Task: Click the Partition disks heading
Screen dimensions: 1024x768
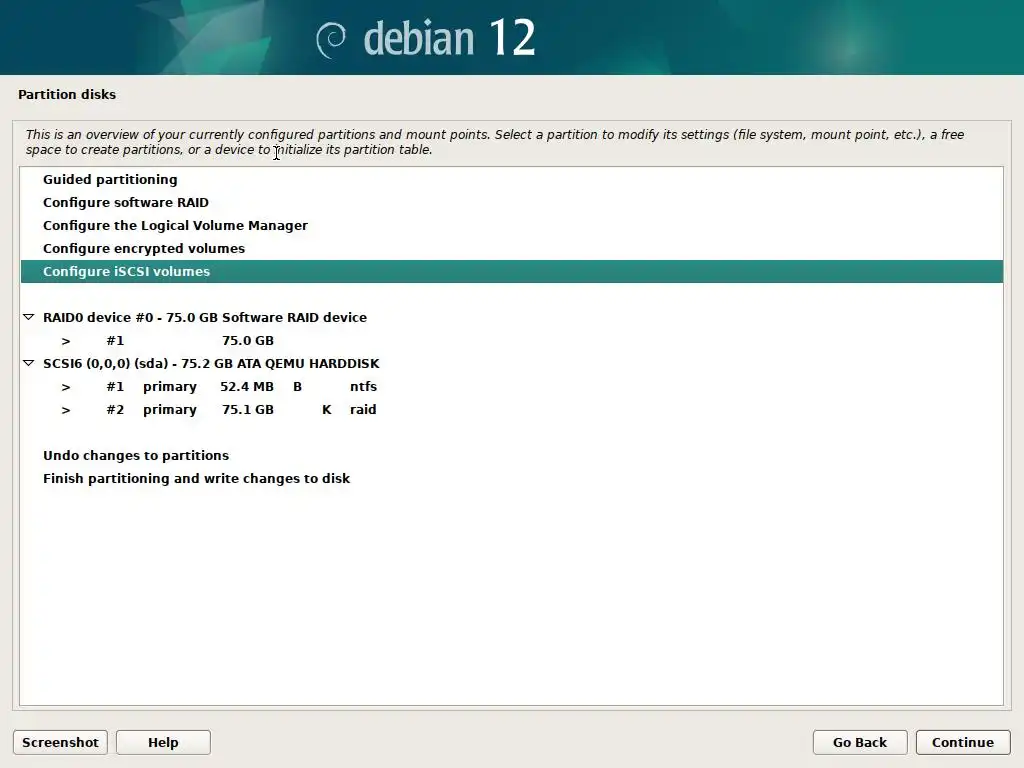Action: 67,94
